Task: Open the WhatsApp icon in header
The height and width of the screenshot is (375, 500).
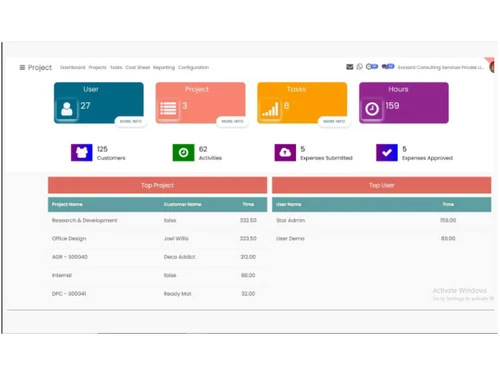Action: point(359,67)
